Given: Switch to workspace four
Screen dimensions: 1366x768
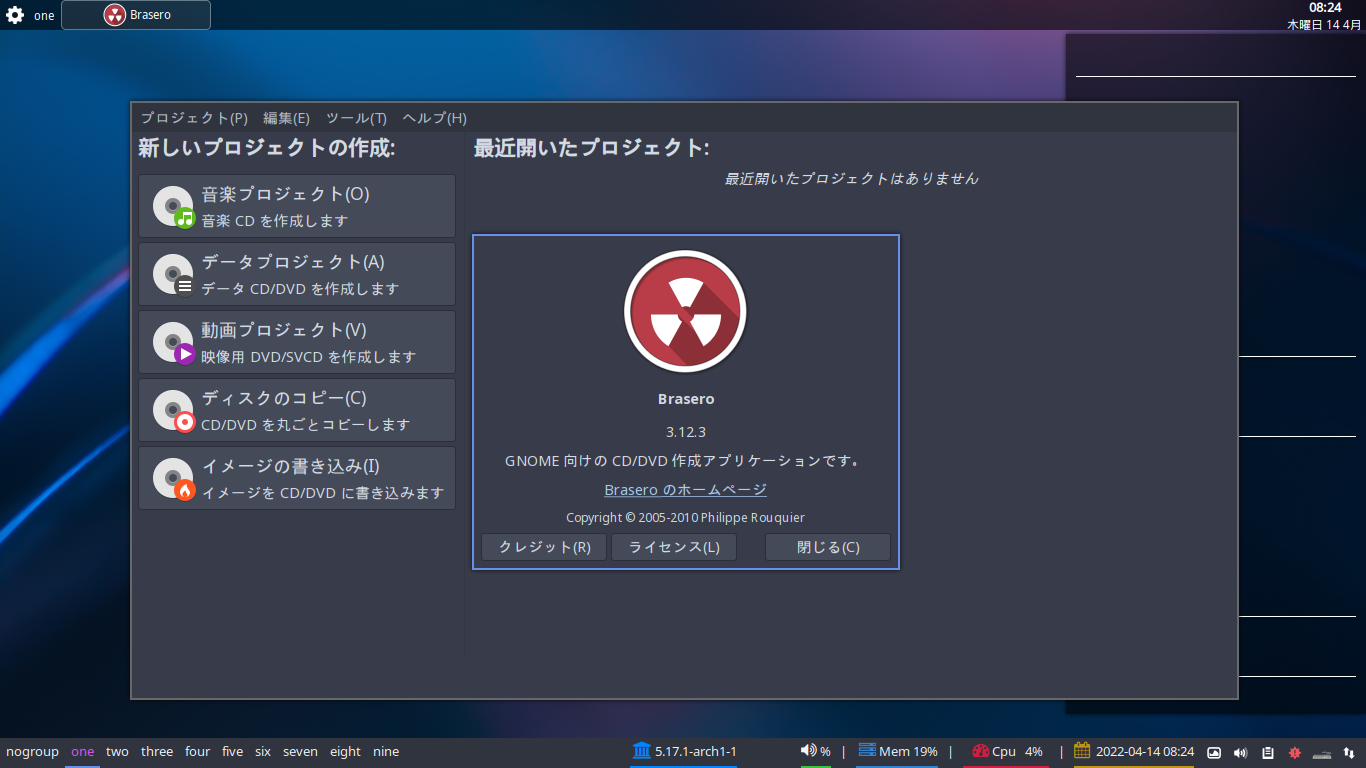Looking at the screenshot, I should click(x=198, y=752).
